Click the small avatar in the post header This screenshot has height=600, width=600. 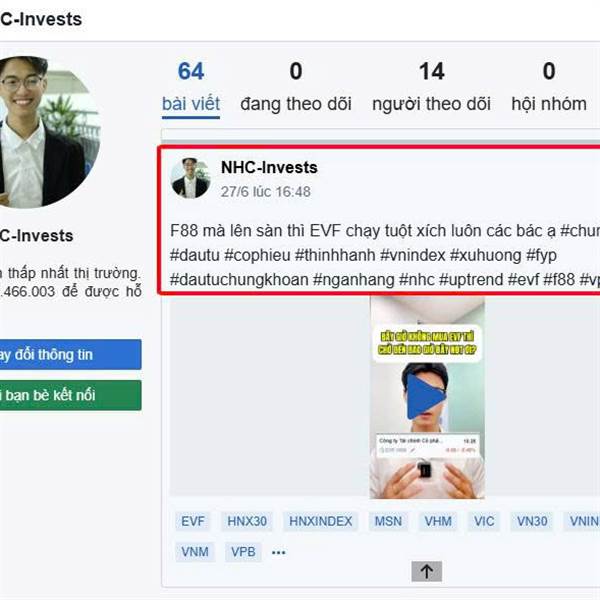[191, 178]
